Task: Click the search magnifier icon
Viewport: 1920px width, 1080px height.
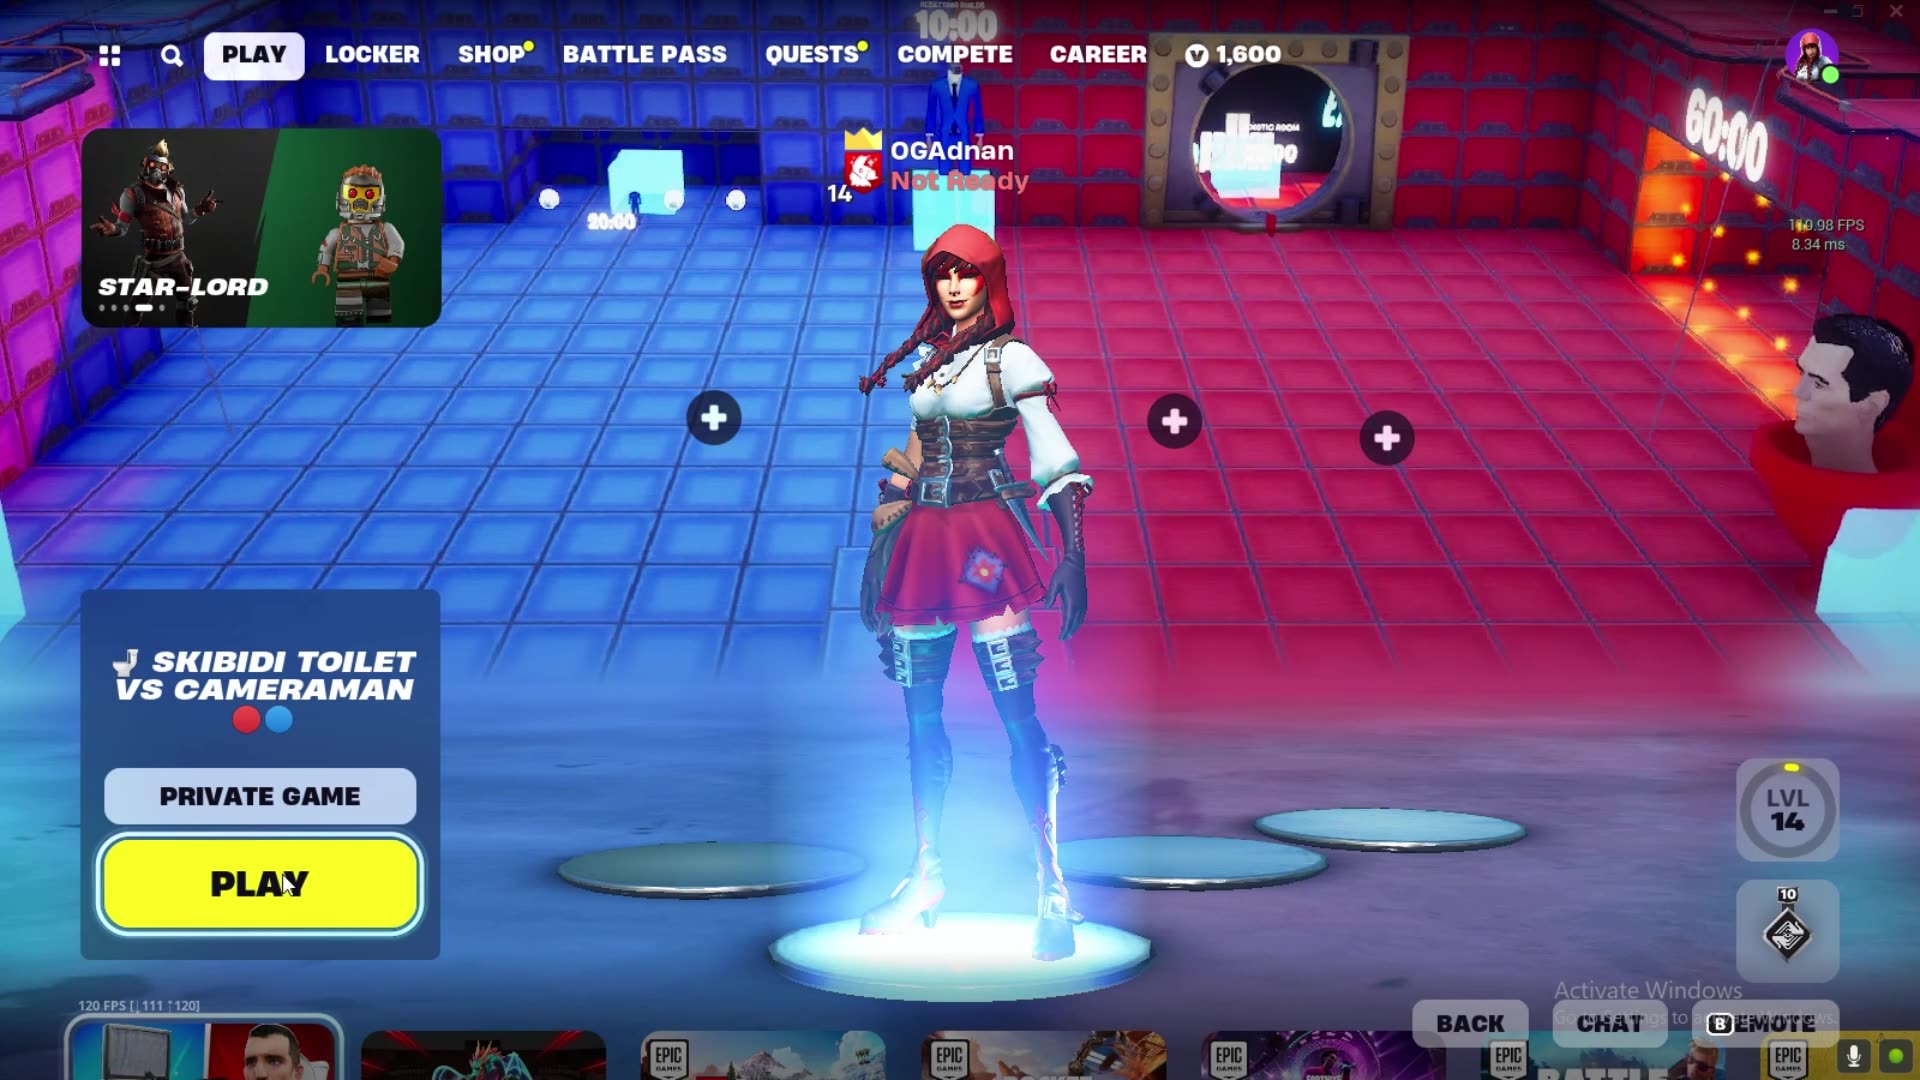Action: (172, 56)
